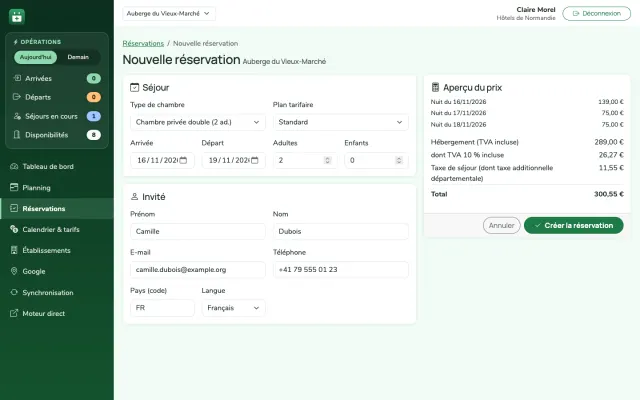Click the Pays (code) field FR
The height and width of the screenshot is (400, 640).
click(162, 308)
